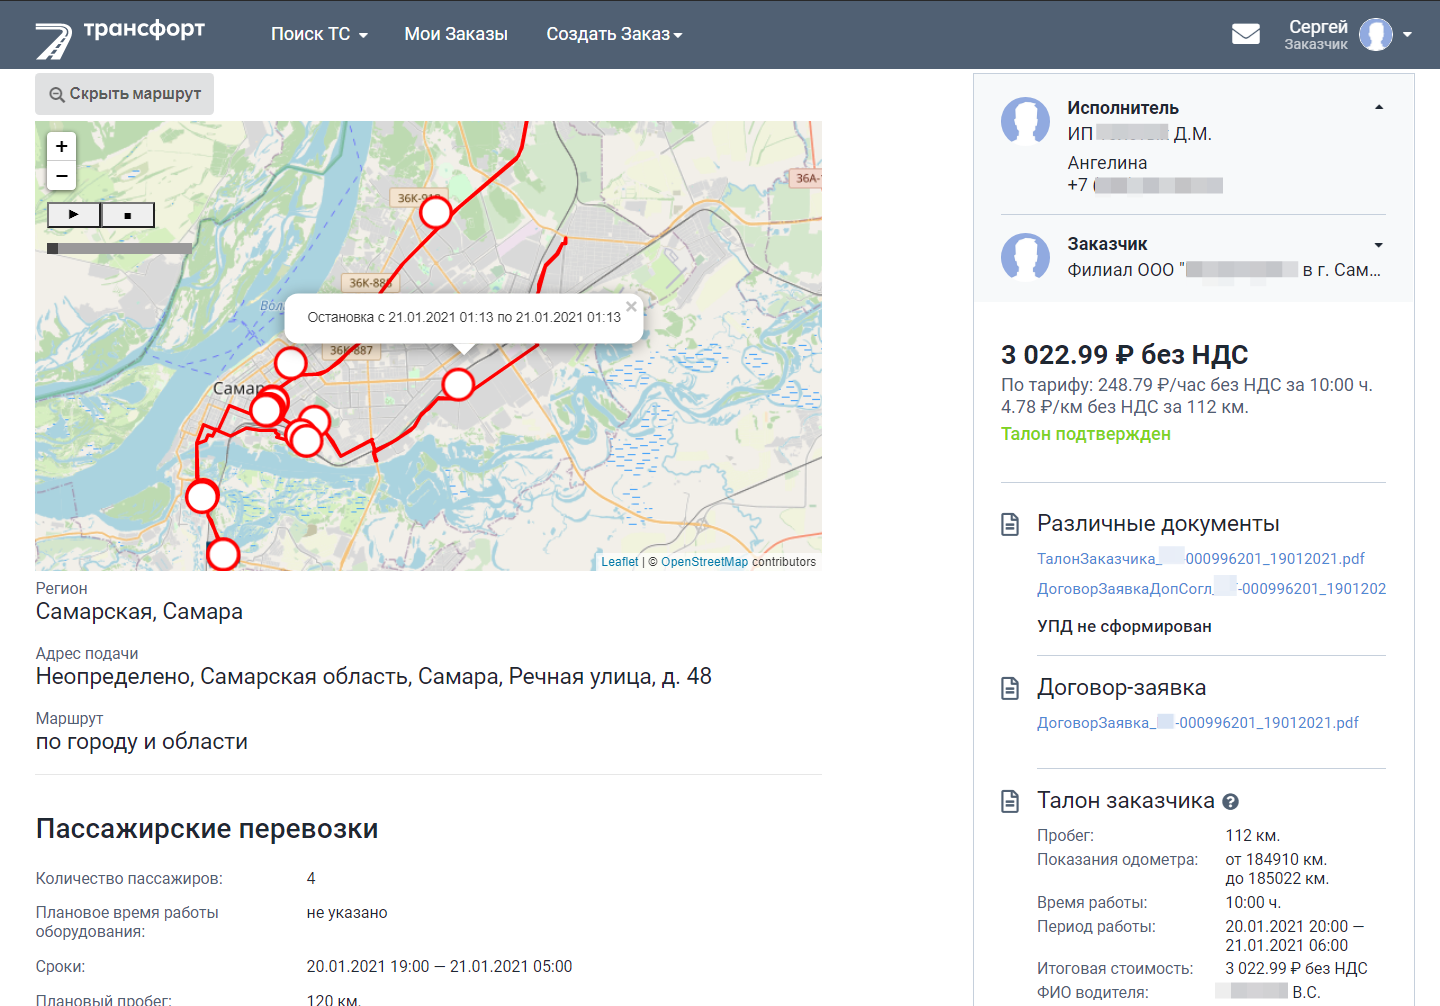The height and width of the screenshot is (1006, 1440).
Task: Click the Трансфорт logo
Action: point(120,35)
